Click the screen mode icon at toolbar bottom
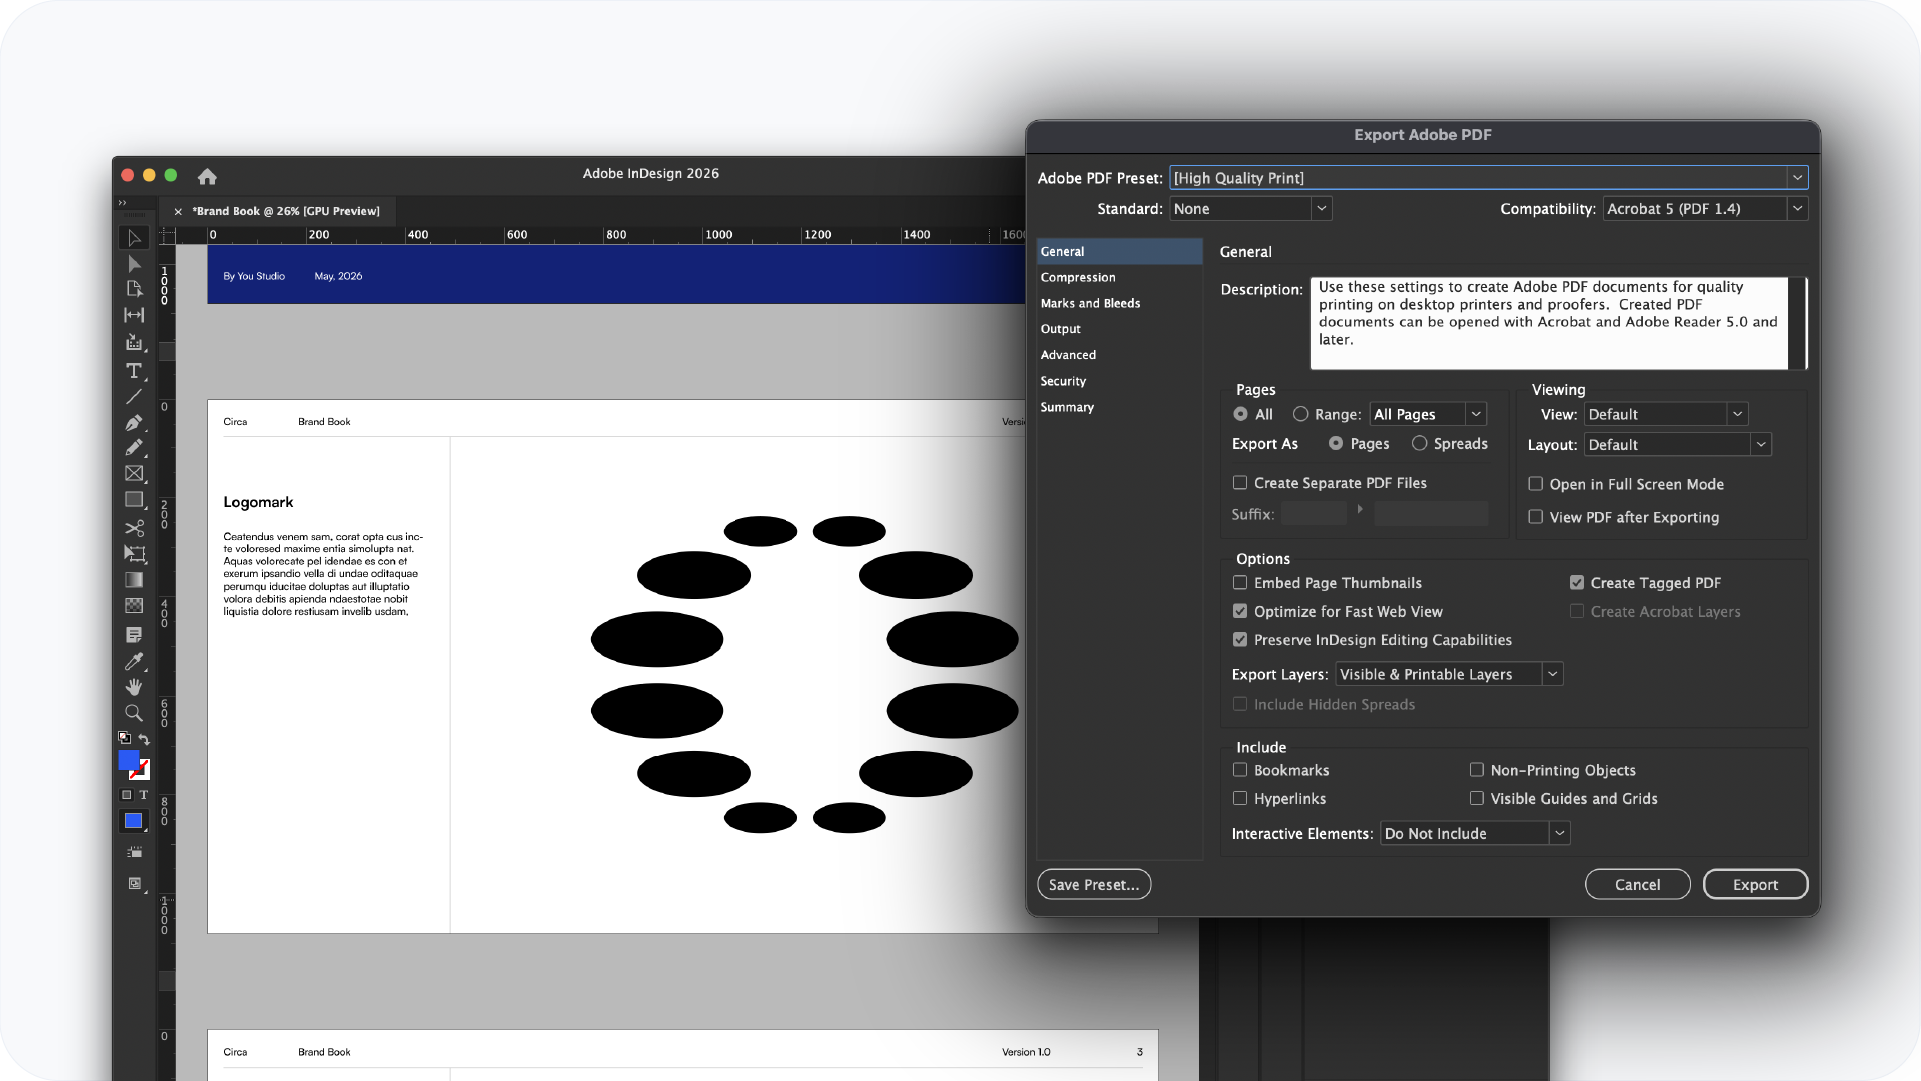 click(x=134, y=884)
